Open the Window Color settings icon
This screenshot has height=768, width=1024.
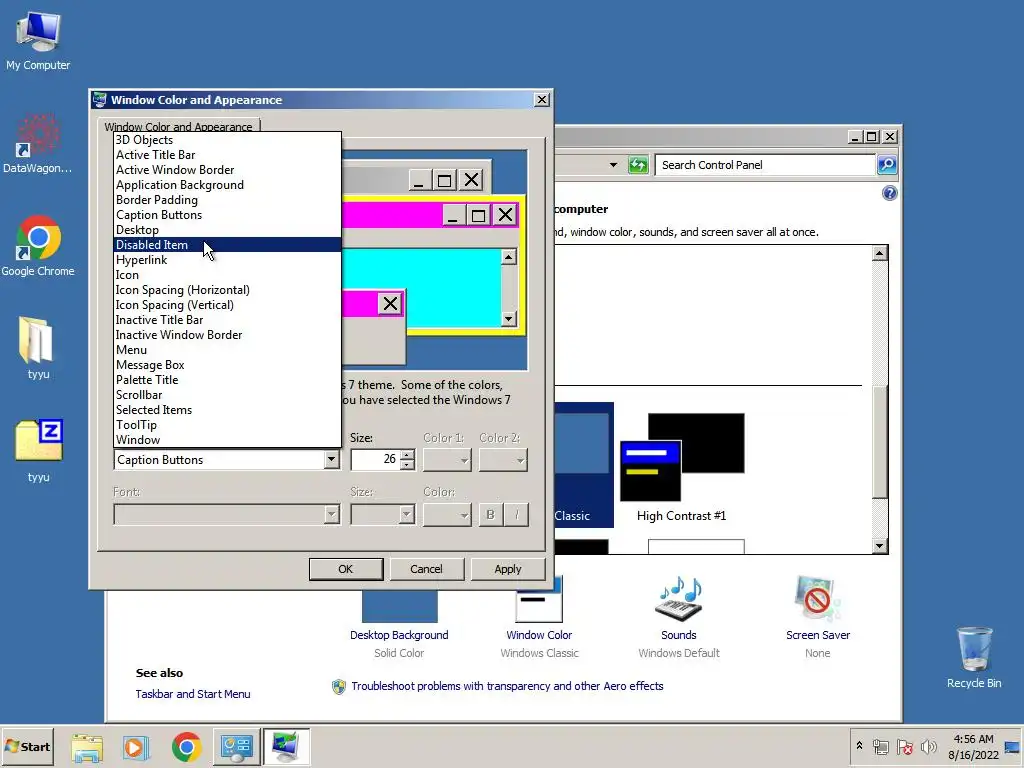(539, 609)
